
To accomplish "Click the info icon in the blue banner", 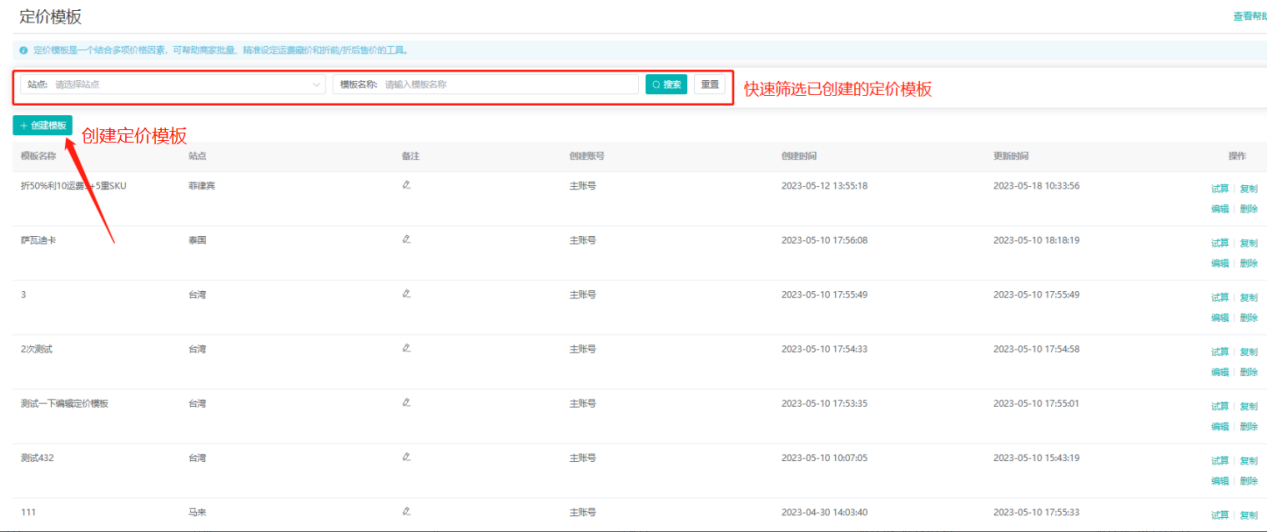I will tap(24, 50).
